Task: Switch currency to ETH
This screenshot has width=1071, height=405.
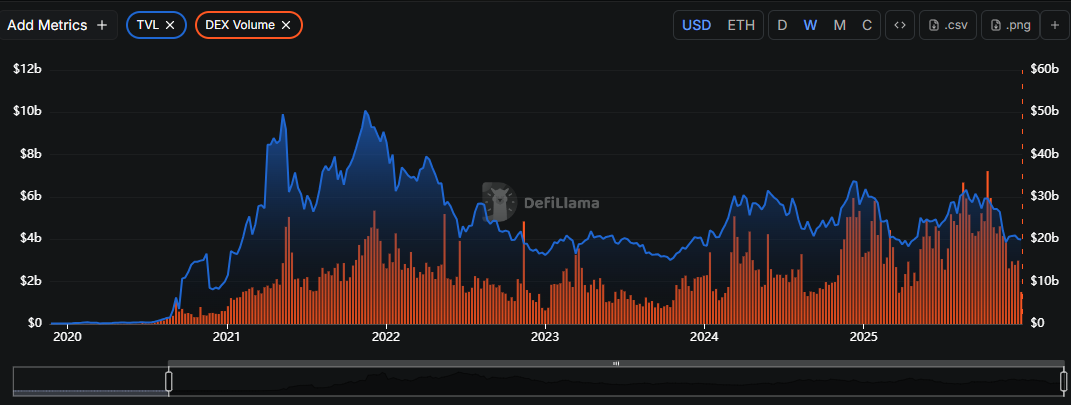Action: click(x=741, y=25)
